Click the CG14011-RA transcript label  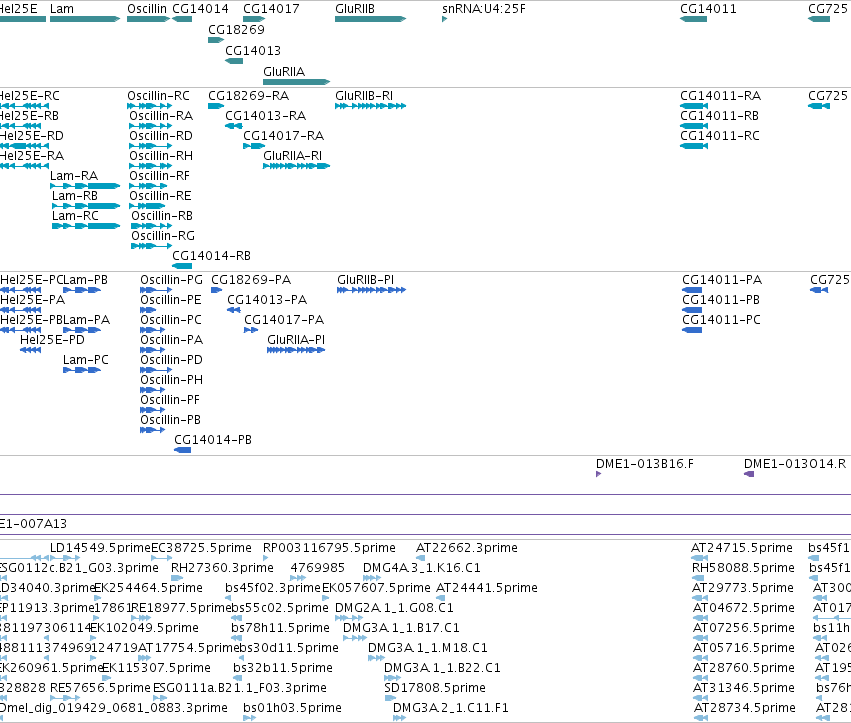(720, 96)
